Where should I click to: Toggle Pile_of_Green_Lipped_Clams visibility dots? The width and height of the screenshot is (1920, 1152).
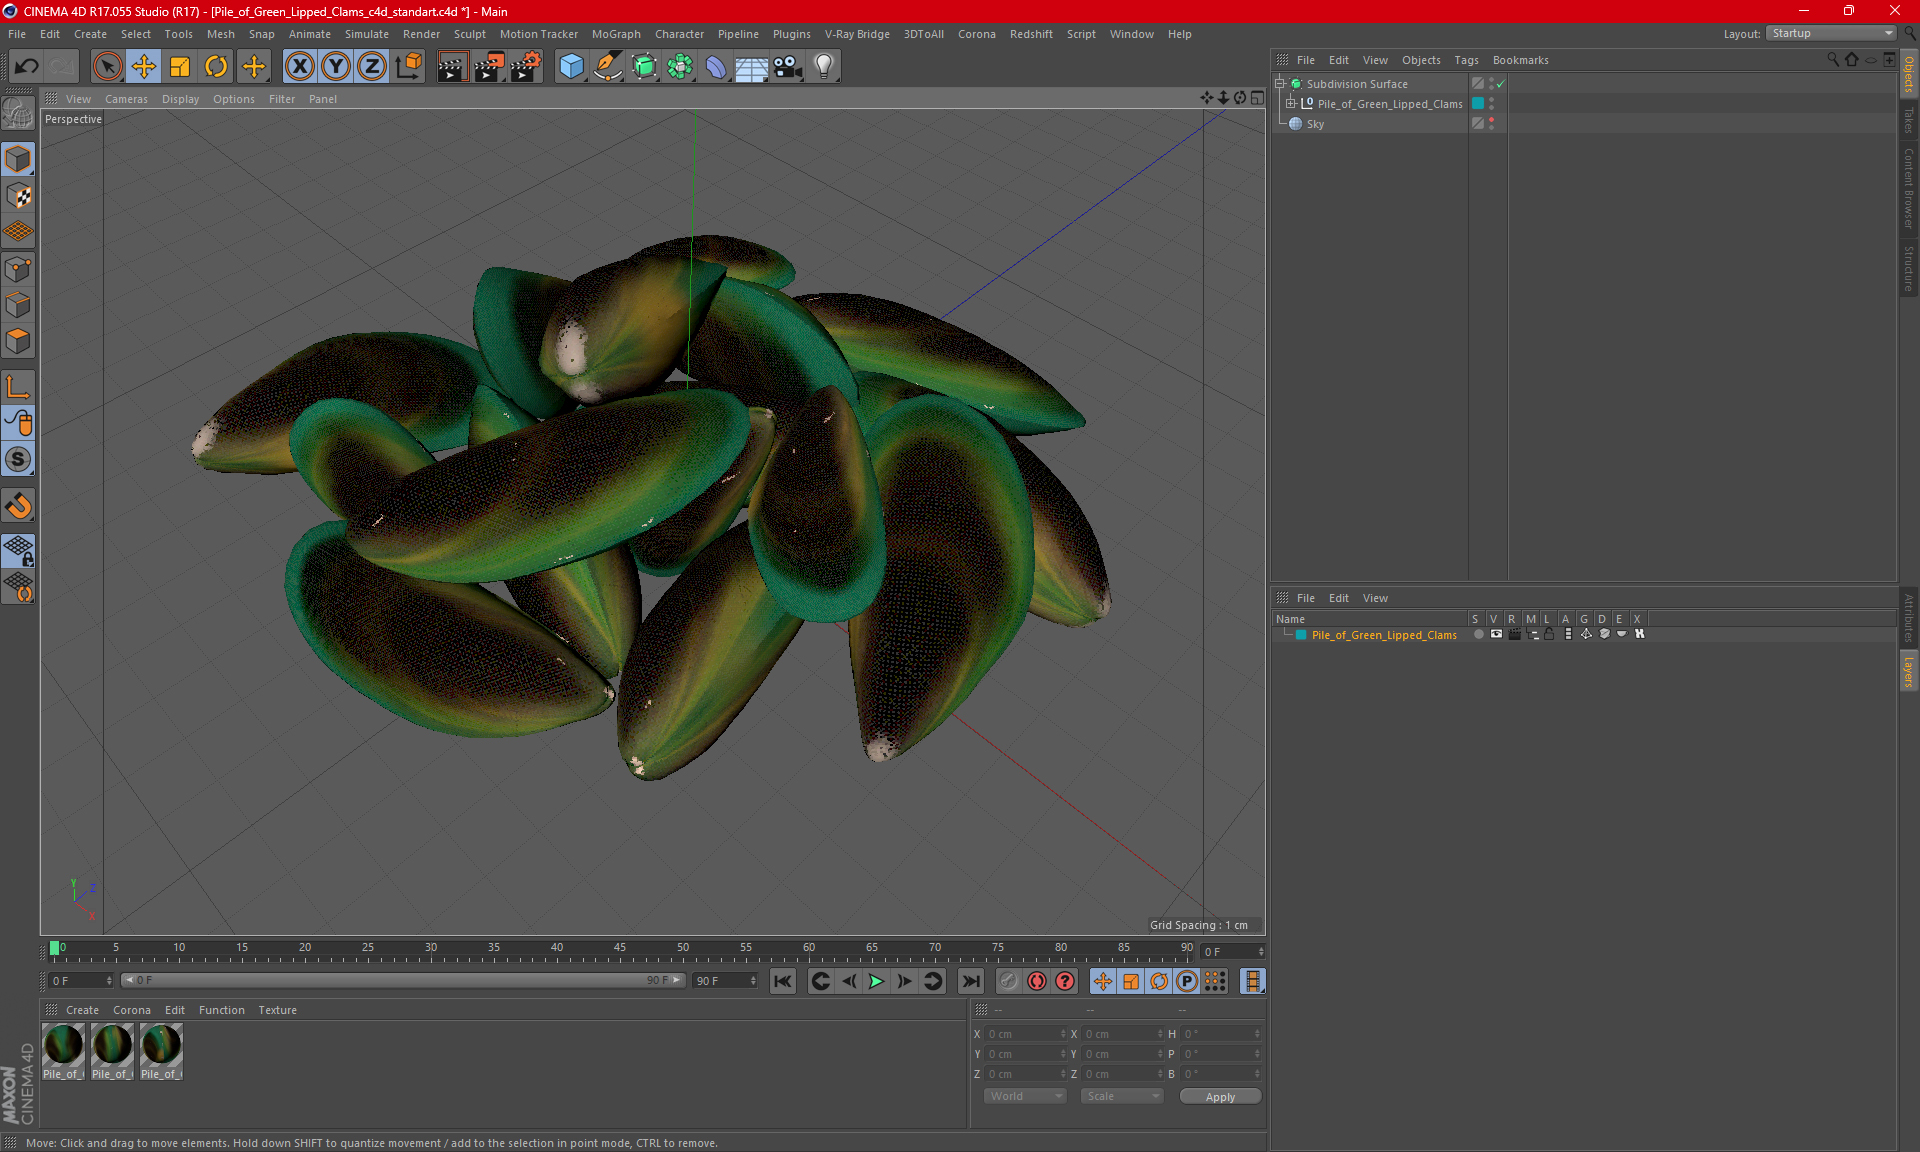tap(1491, 103)
